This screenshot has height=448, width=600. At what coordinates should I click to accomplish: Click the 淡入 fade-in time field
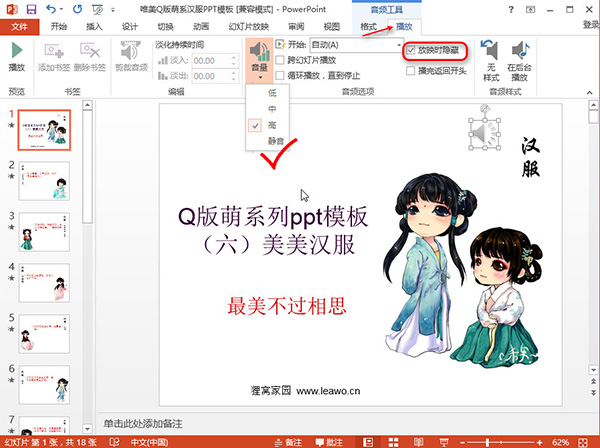211,60
